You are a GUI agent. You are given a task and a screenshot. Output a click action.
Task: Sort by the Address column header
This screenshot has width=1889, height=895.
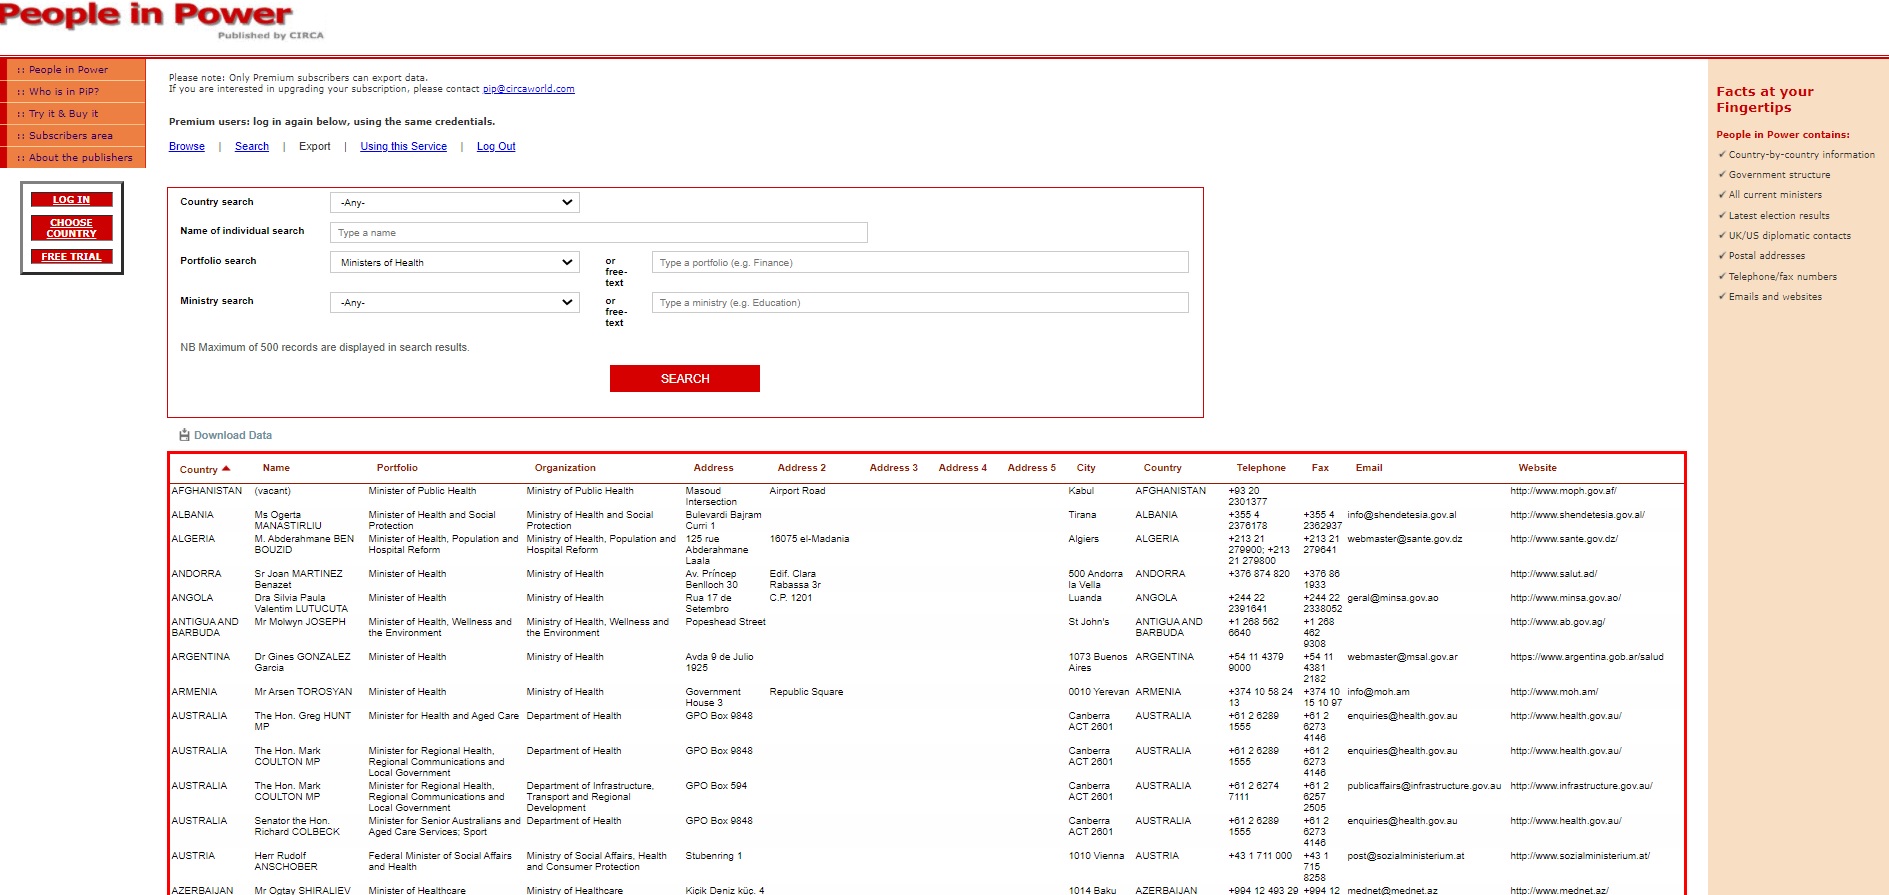tap(714, 468)
